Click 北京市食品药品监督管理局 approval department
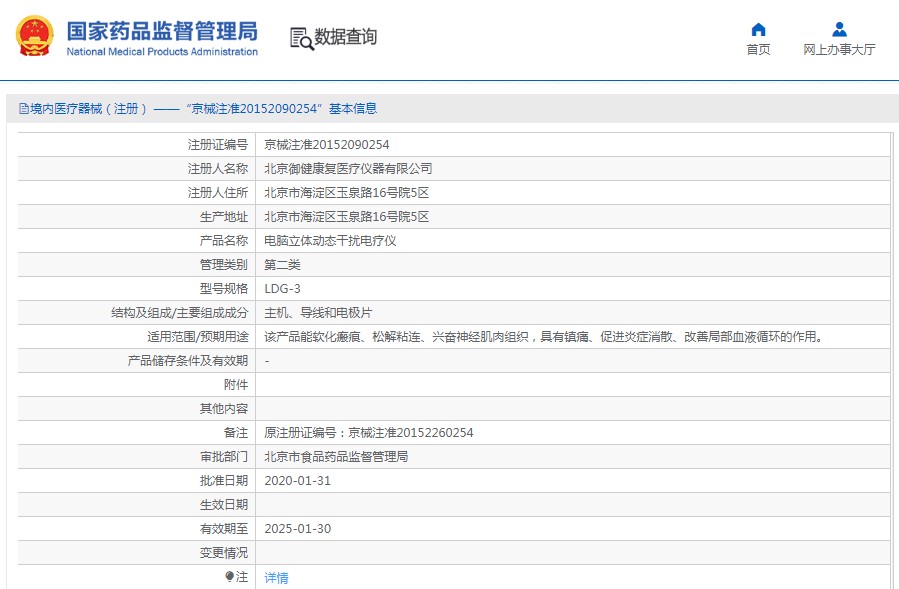This screenshot has height=589, width=899. tap(336, 457)
